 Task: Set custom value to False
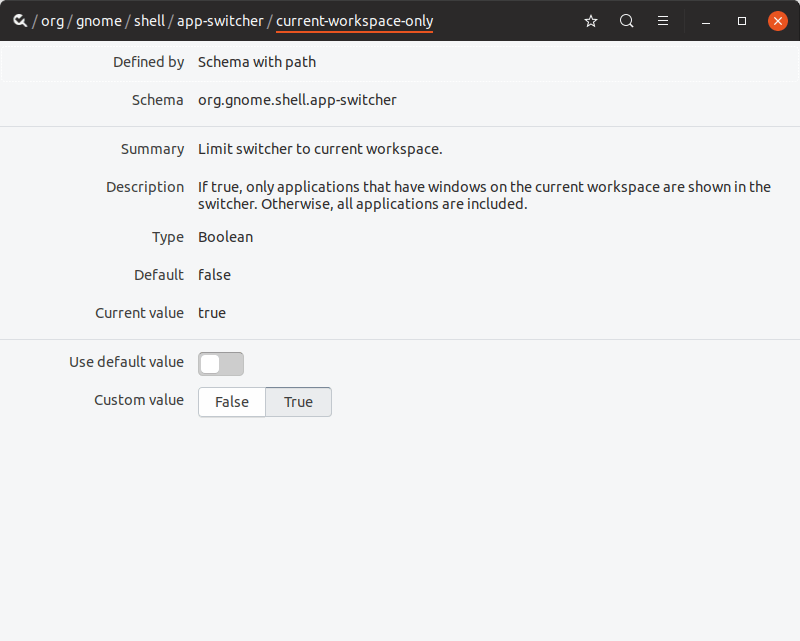(x=232, y=402)
